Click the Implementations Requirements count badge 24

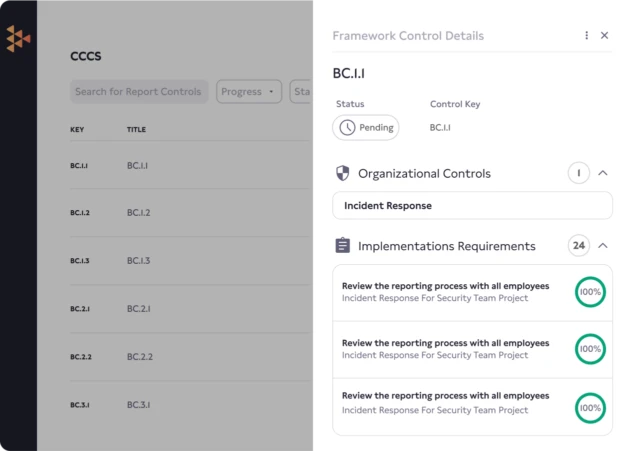tap(578, 246)
